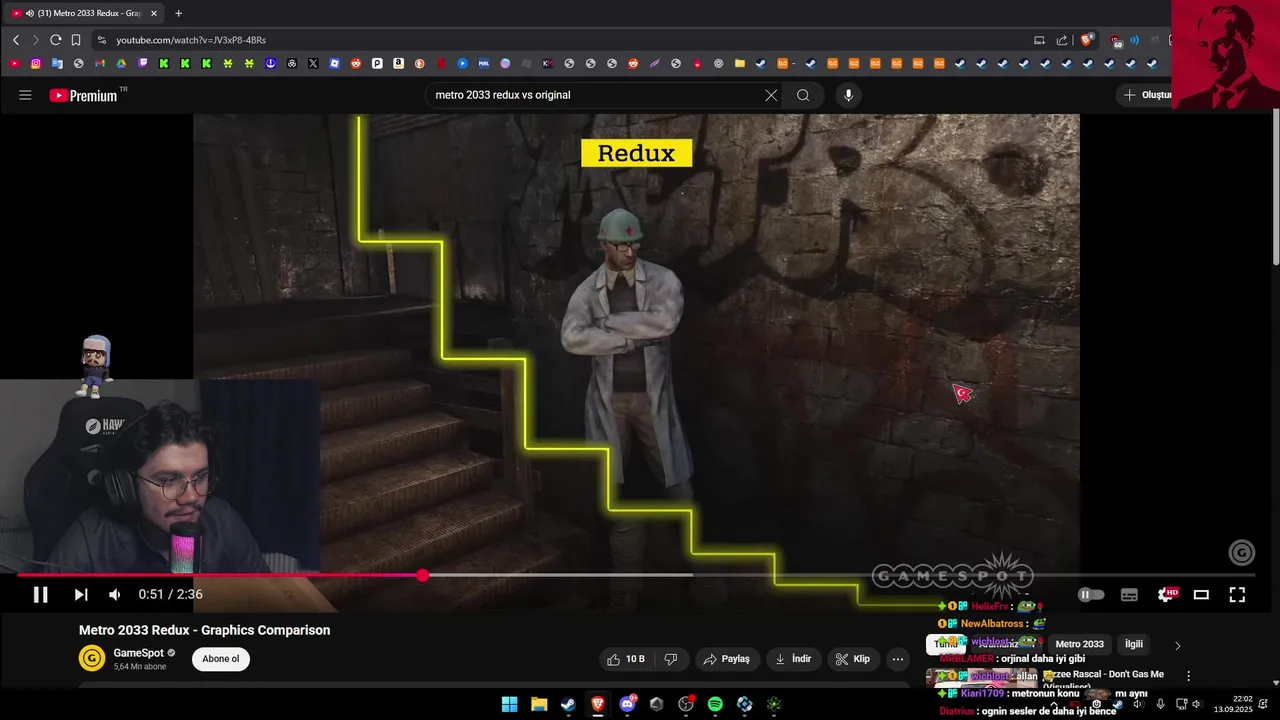Enter fullscreen mode
The image size is (1280, 720).
1237,595
